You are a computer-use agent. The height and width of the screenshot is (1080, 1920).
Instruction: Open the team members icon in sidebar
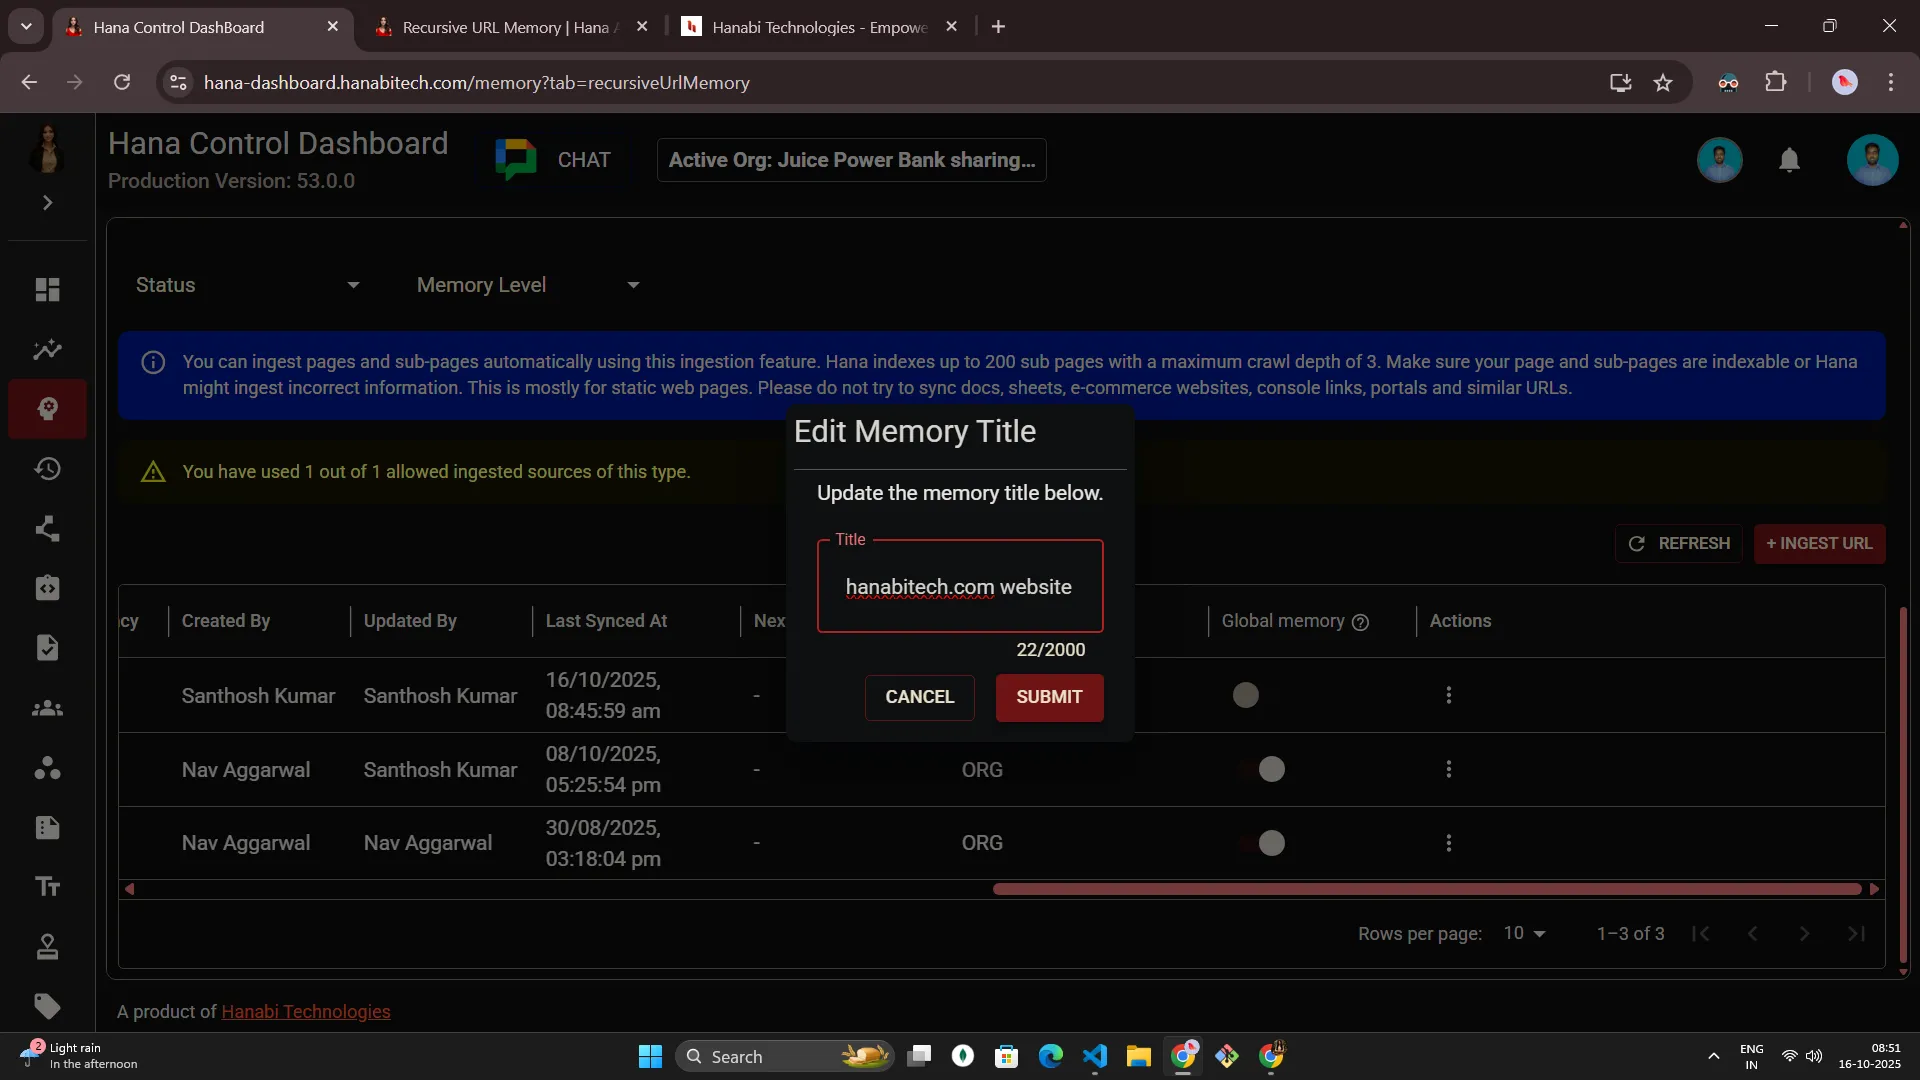pos(47,708)
